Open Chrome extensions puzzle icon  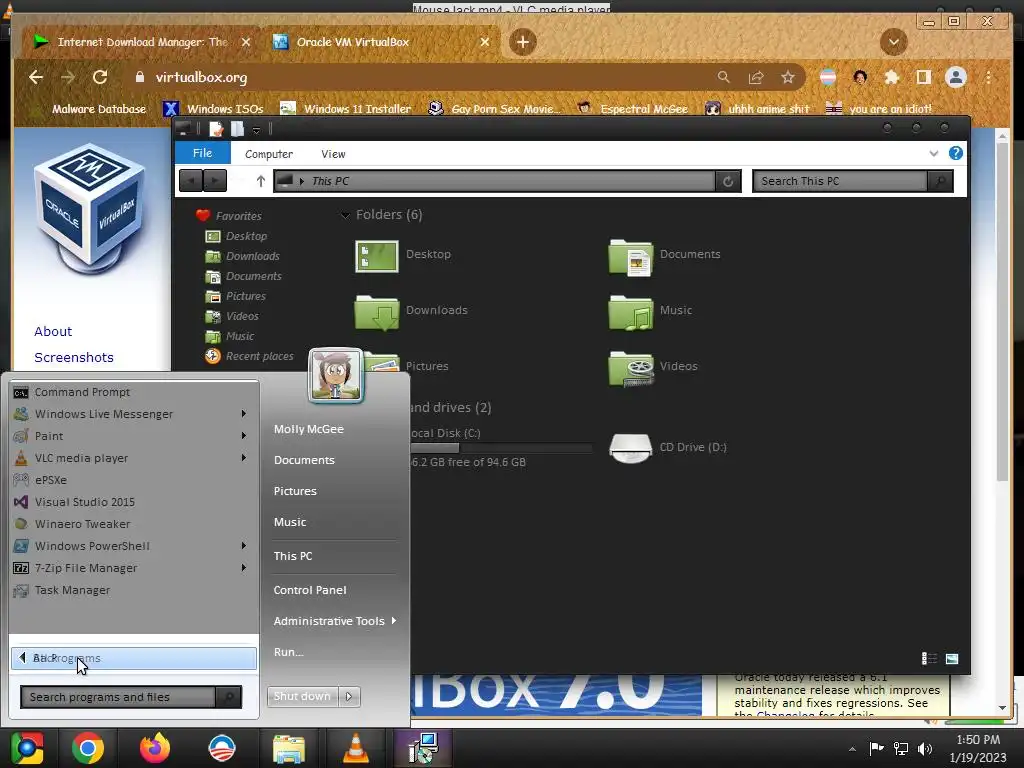(x=891, y=77)
